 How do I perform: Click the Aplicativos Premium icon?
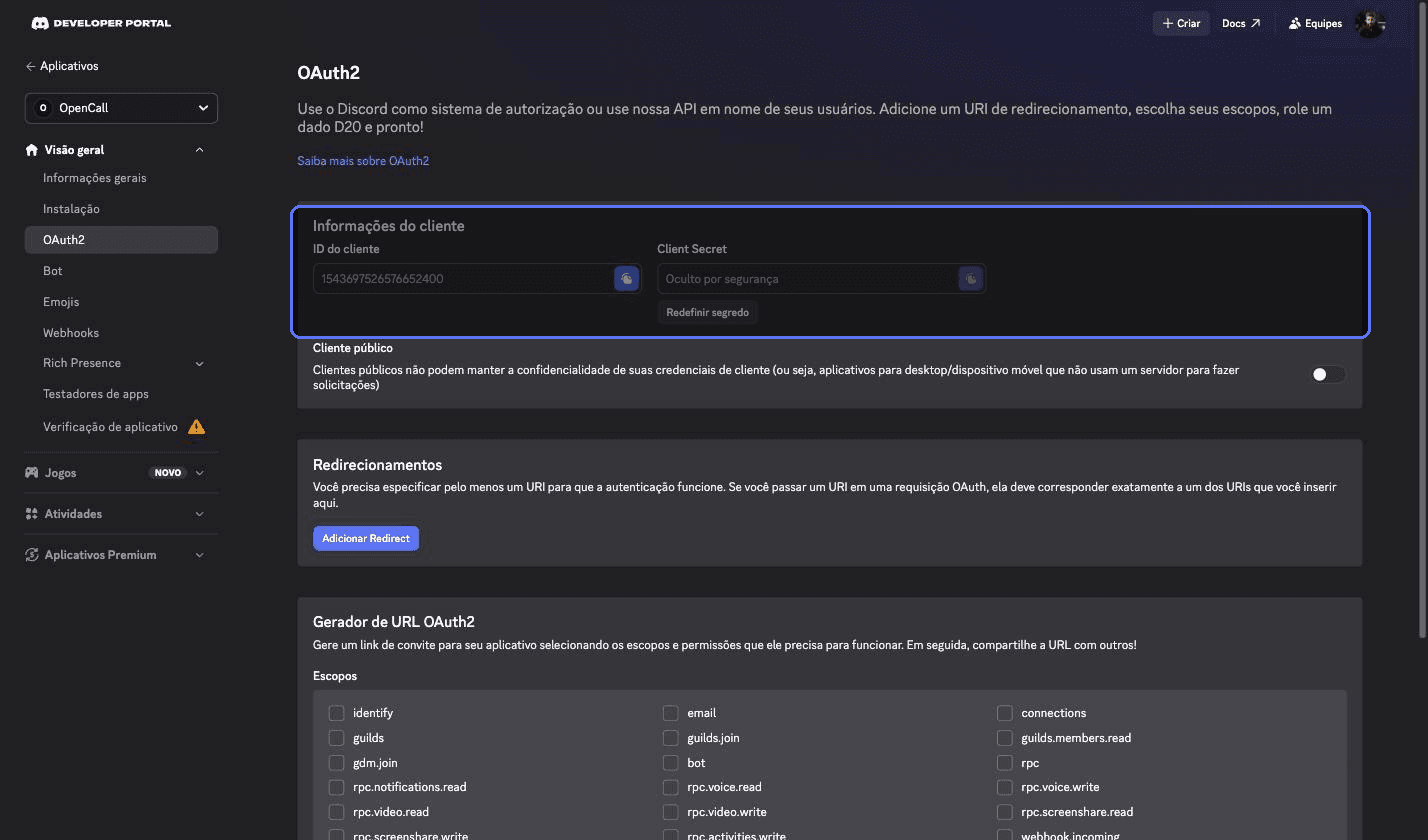[32, 555]
